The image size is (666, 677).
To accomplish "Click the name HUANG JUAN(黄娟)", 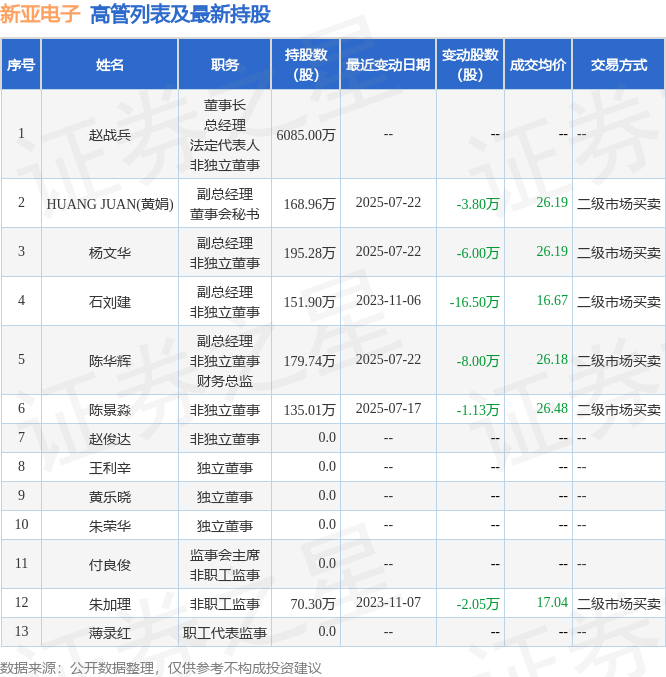I will point(110,204).
